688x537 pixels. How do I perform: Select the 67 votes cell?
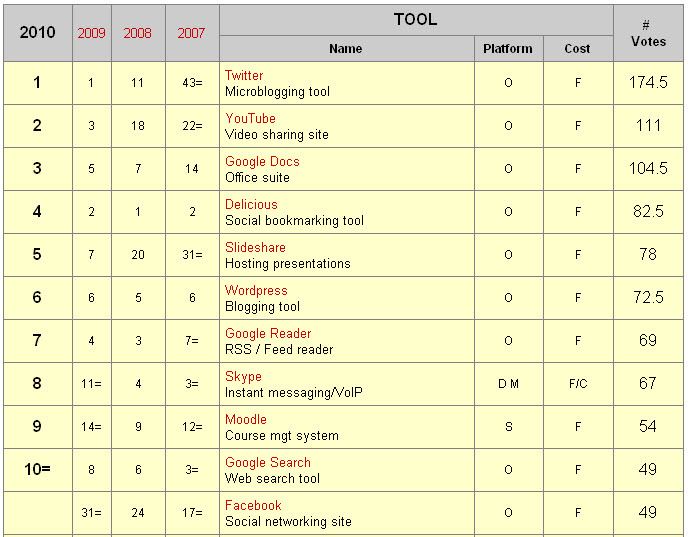click(648, 383)
